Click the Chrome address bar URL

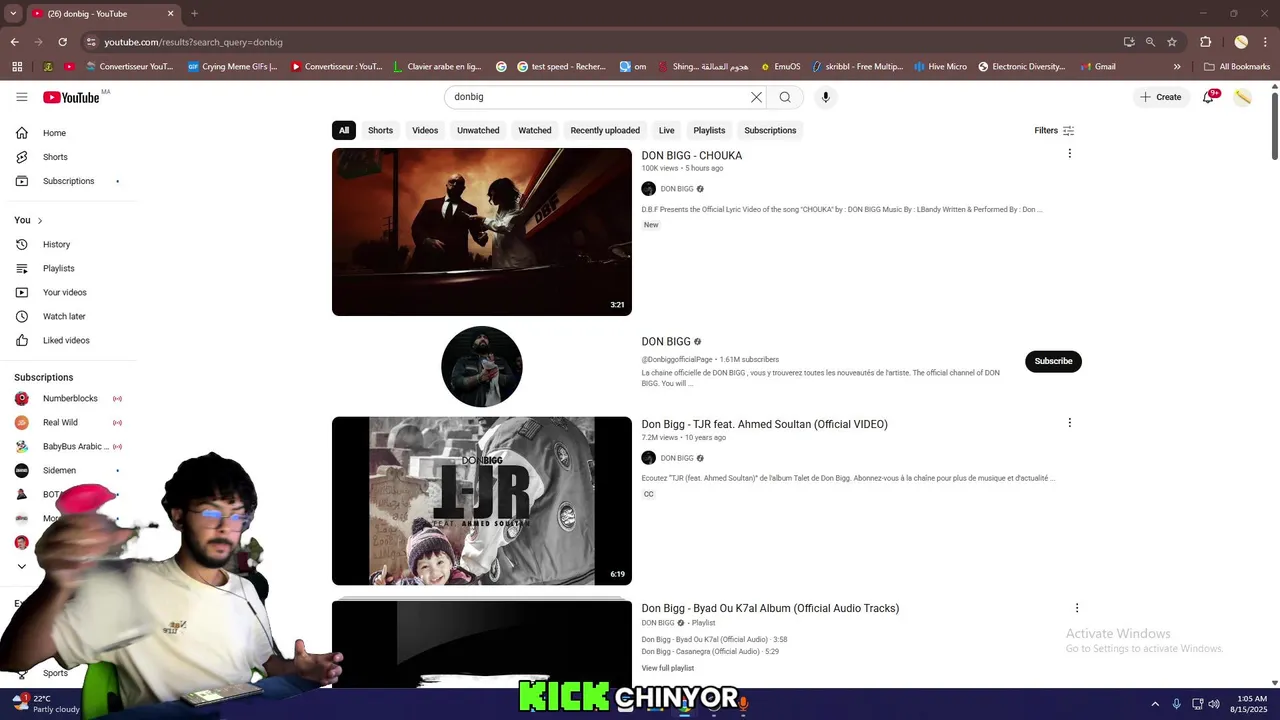194,42
